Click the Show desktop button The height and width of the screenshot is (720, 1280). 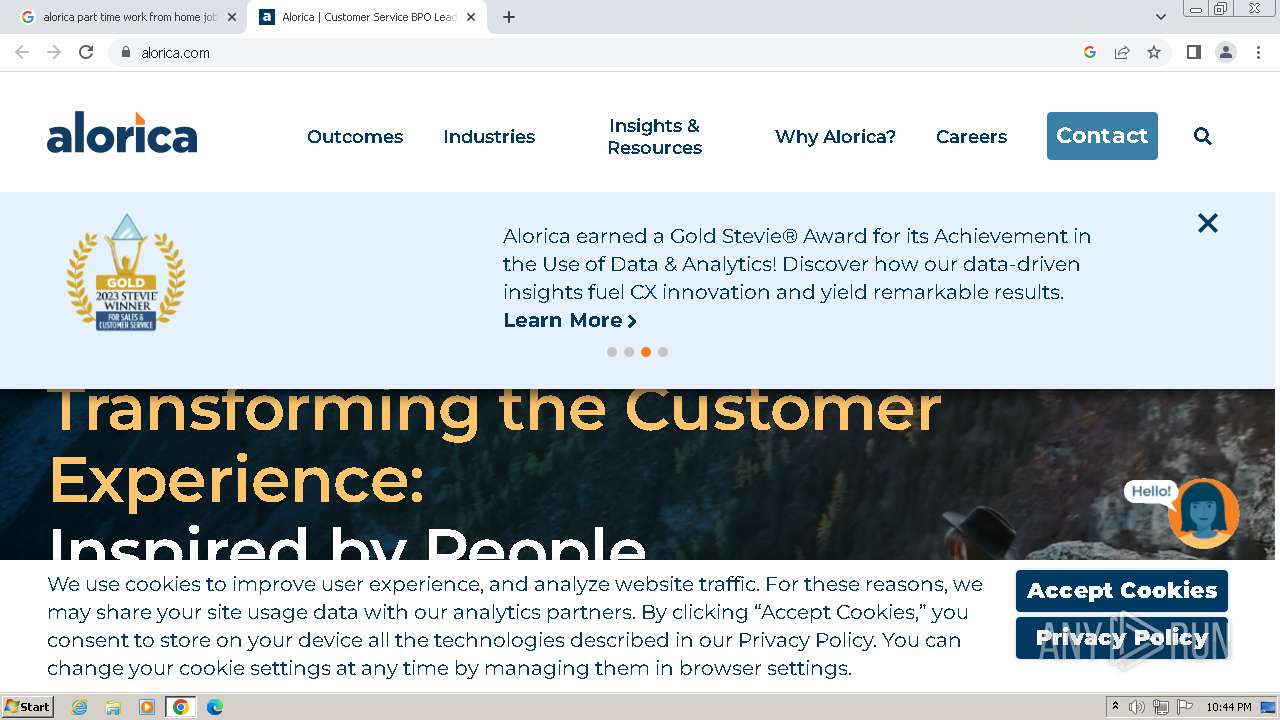click(1270, 707)
